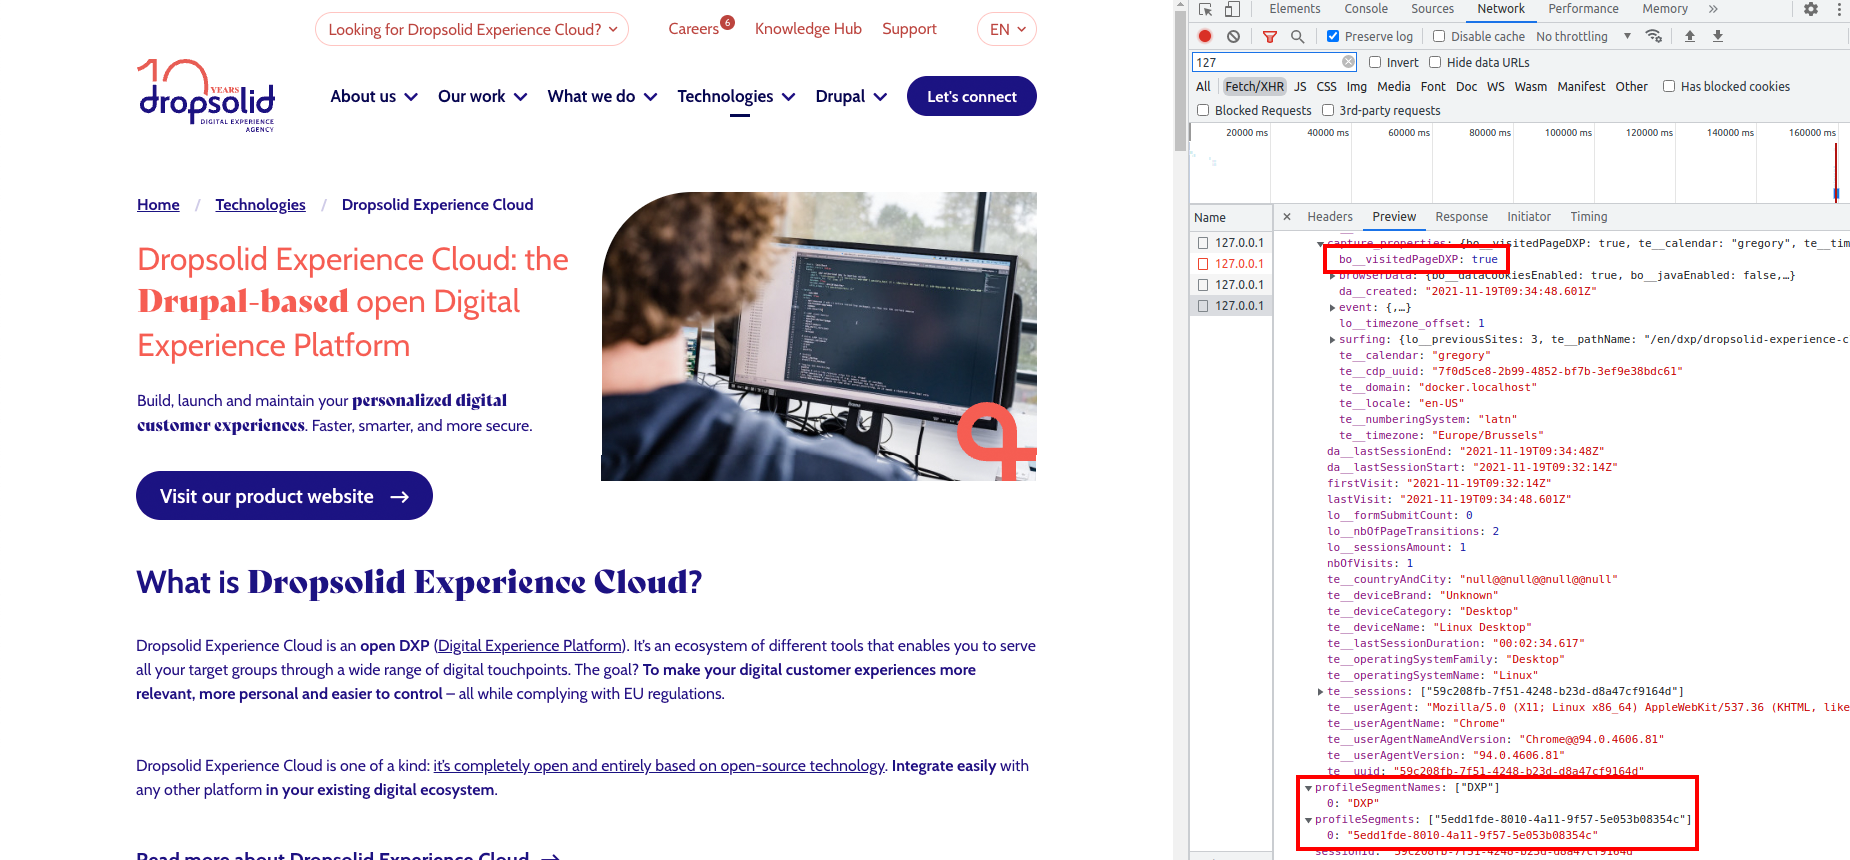Open network conditions wifi-gear icon
Image resolution: width=1850 pixels, height=860 pixels.
pyautogui.click(x=1654, y=36)
